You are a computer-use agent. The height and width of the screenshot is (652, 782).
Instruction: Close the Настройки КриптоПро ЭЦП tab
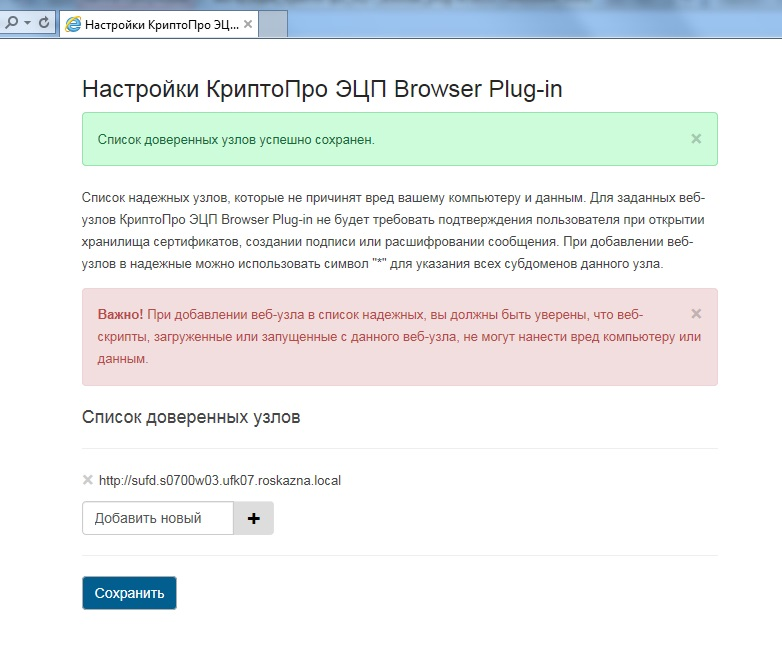click(248, 24)
